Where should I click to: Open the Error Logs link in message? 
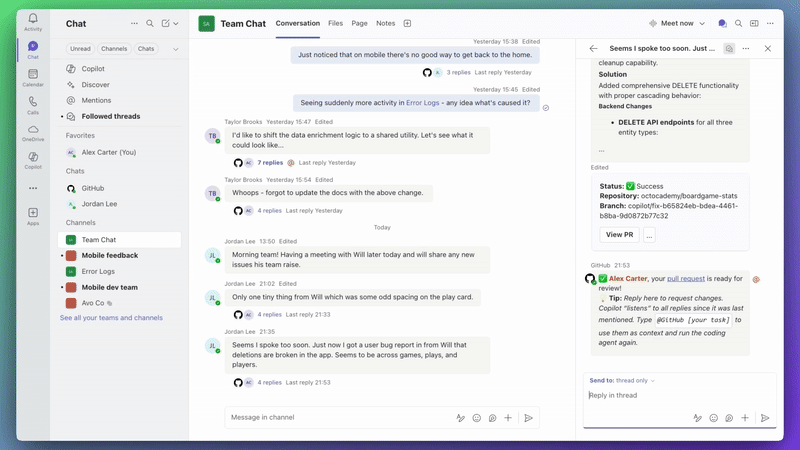point(422,103)
